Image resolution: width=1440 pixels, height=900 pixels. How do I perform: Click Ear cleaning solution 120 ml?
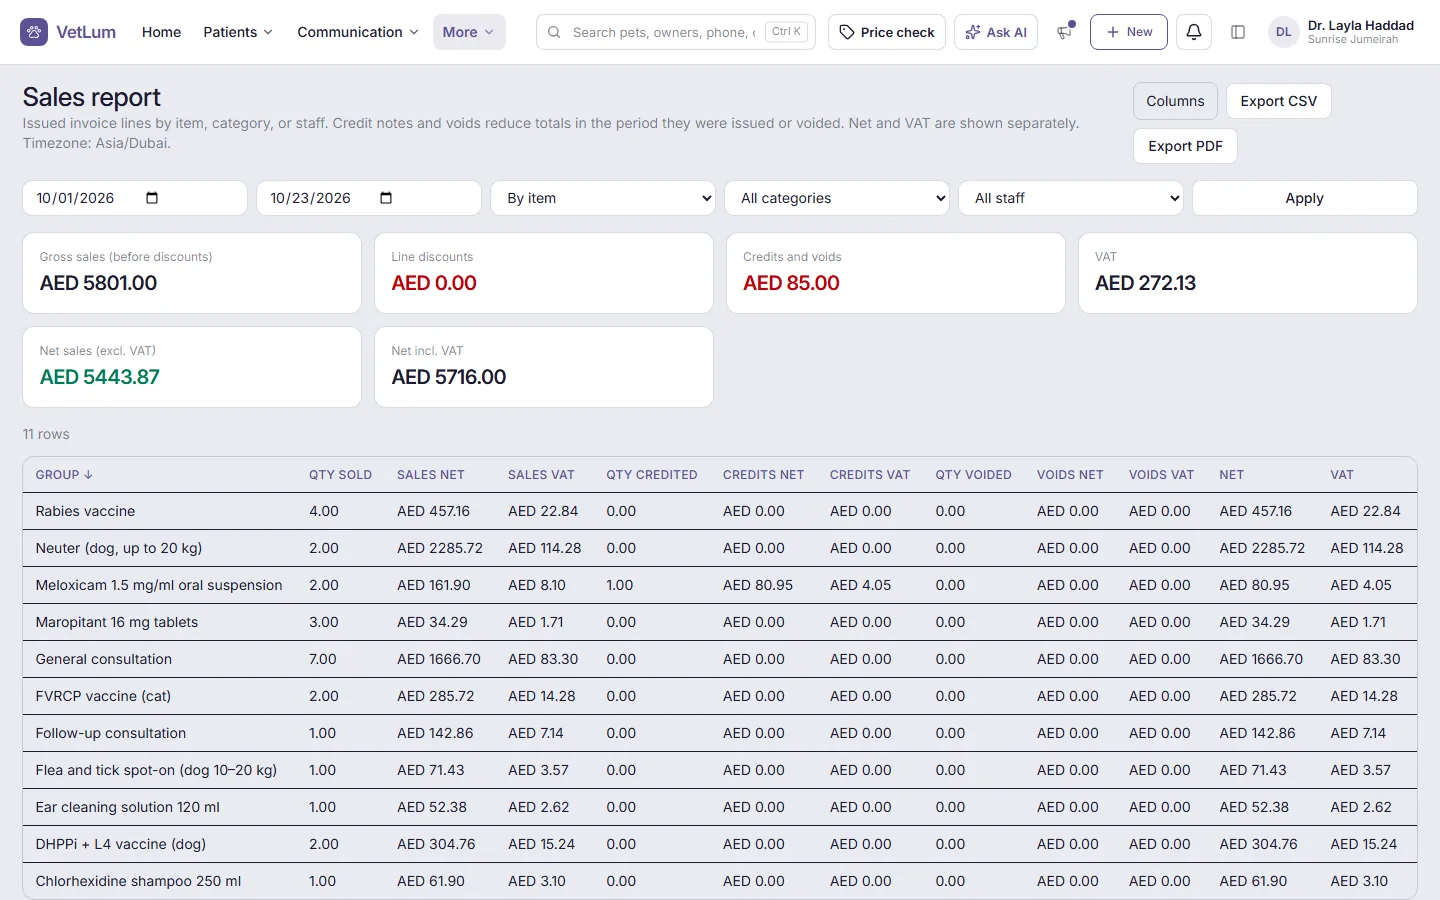click(x=128, y=807)
